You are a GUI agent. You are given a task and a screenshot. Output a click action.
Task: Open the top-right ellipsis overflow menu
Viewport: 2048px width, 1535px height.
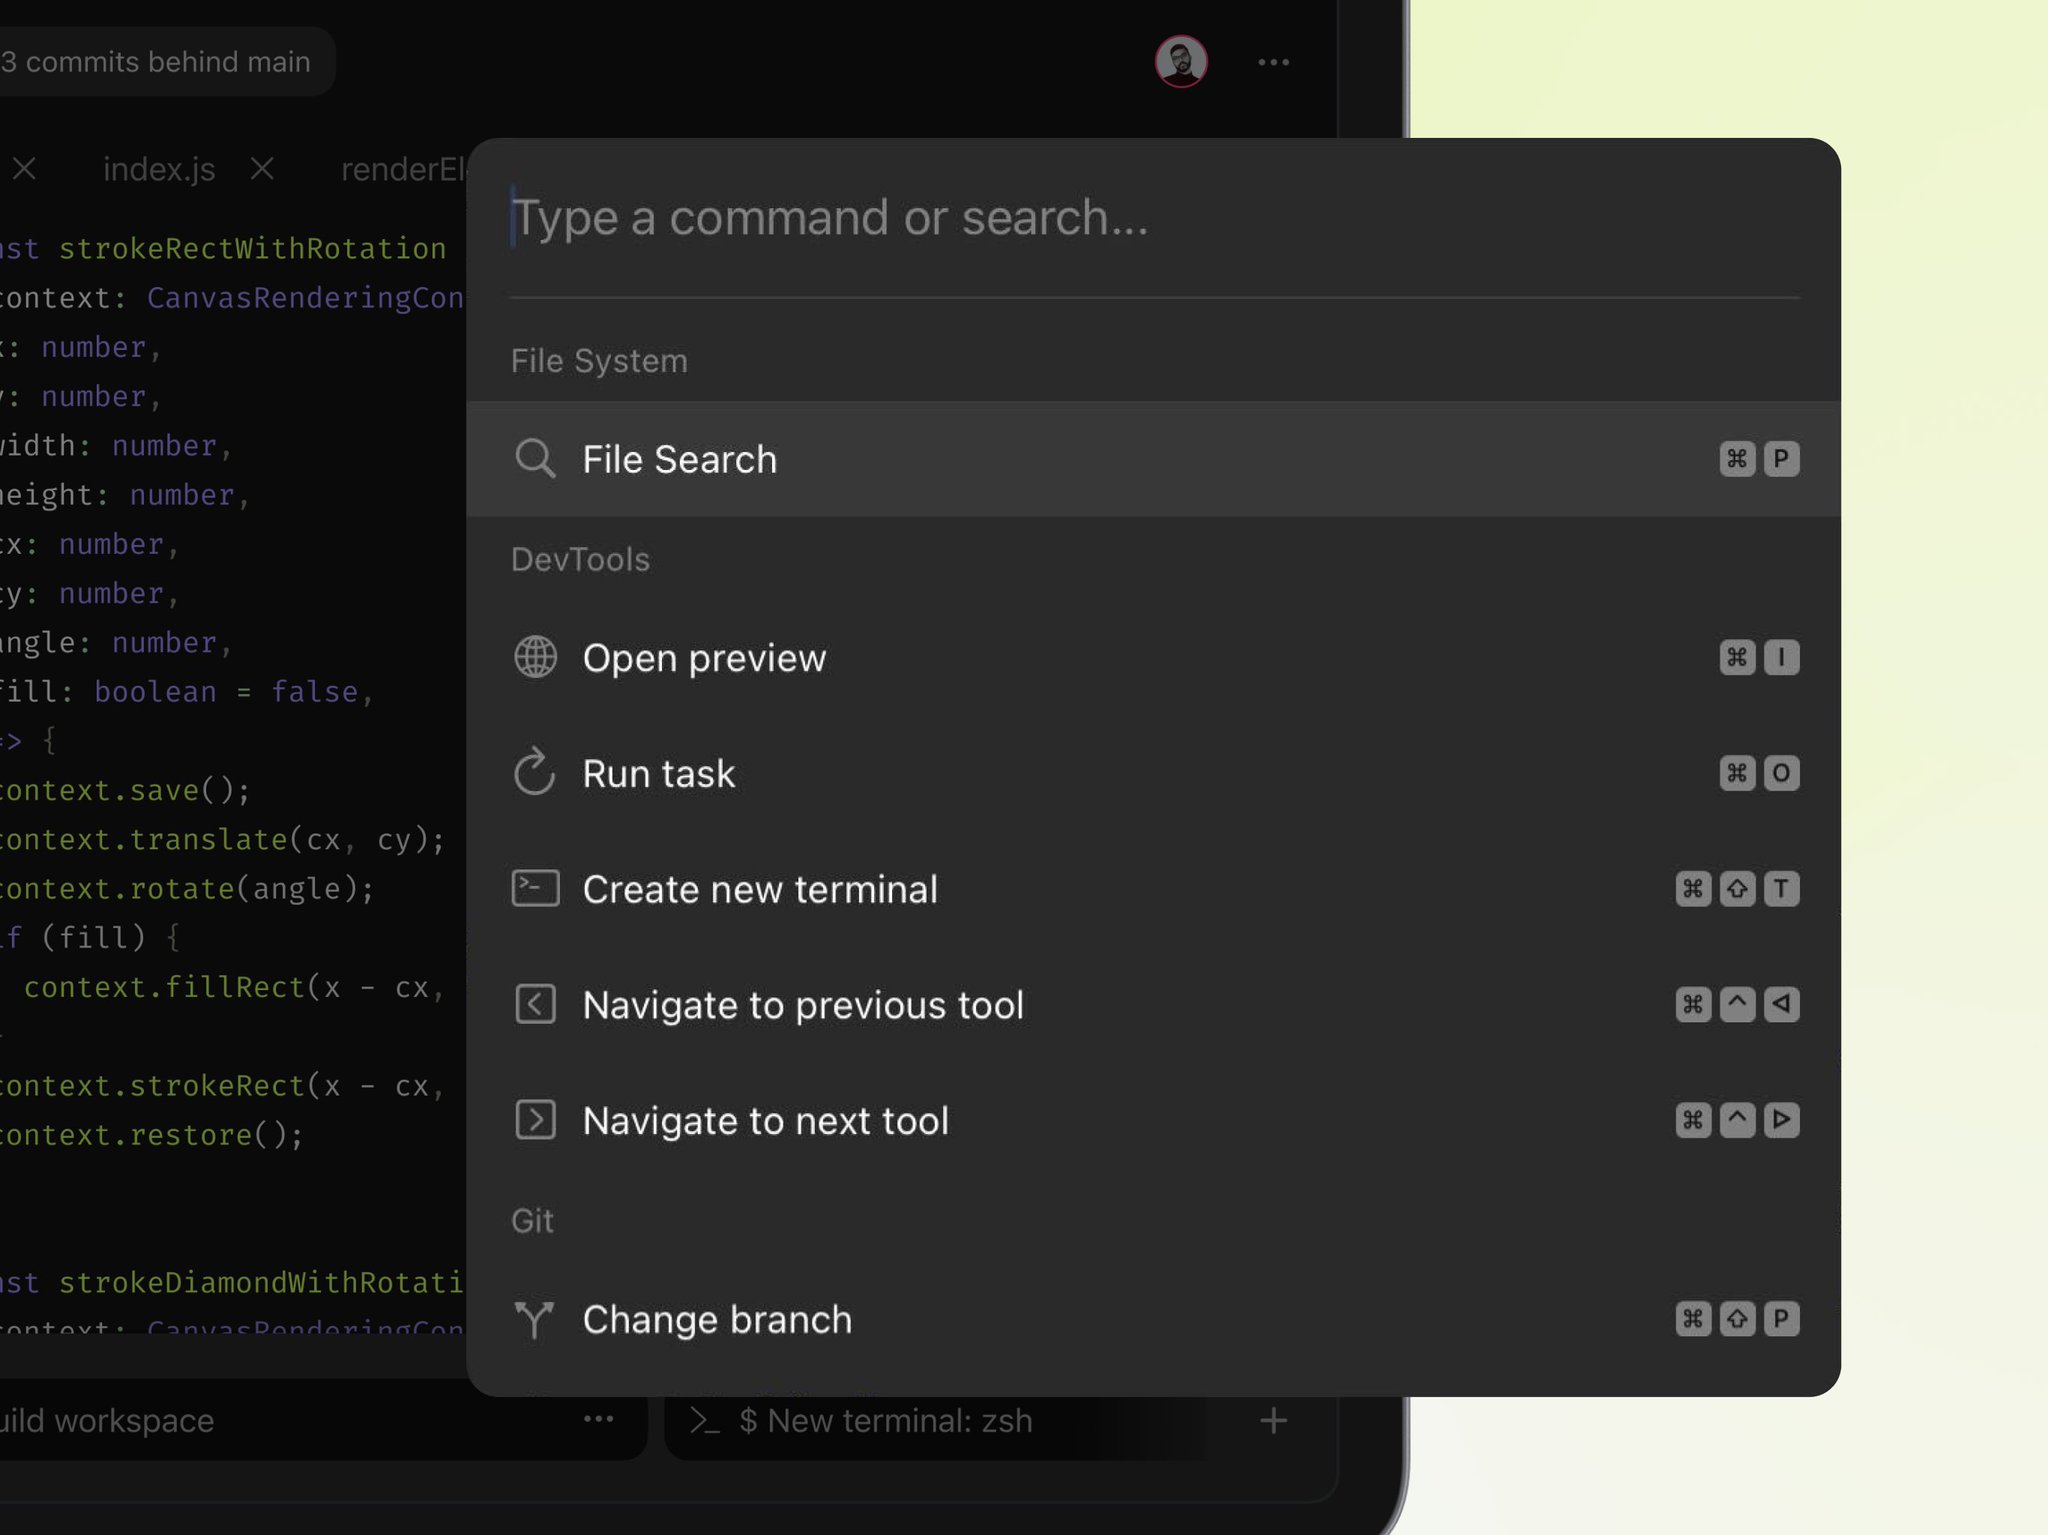click(x=1274, y=62)
